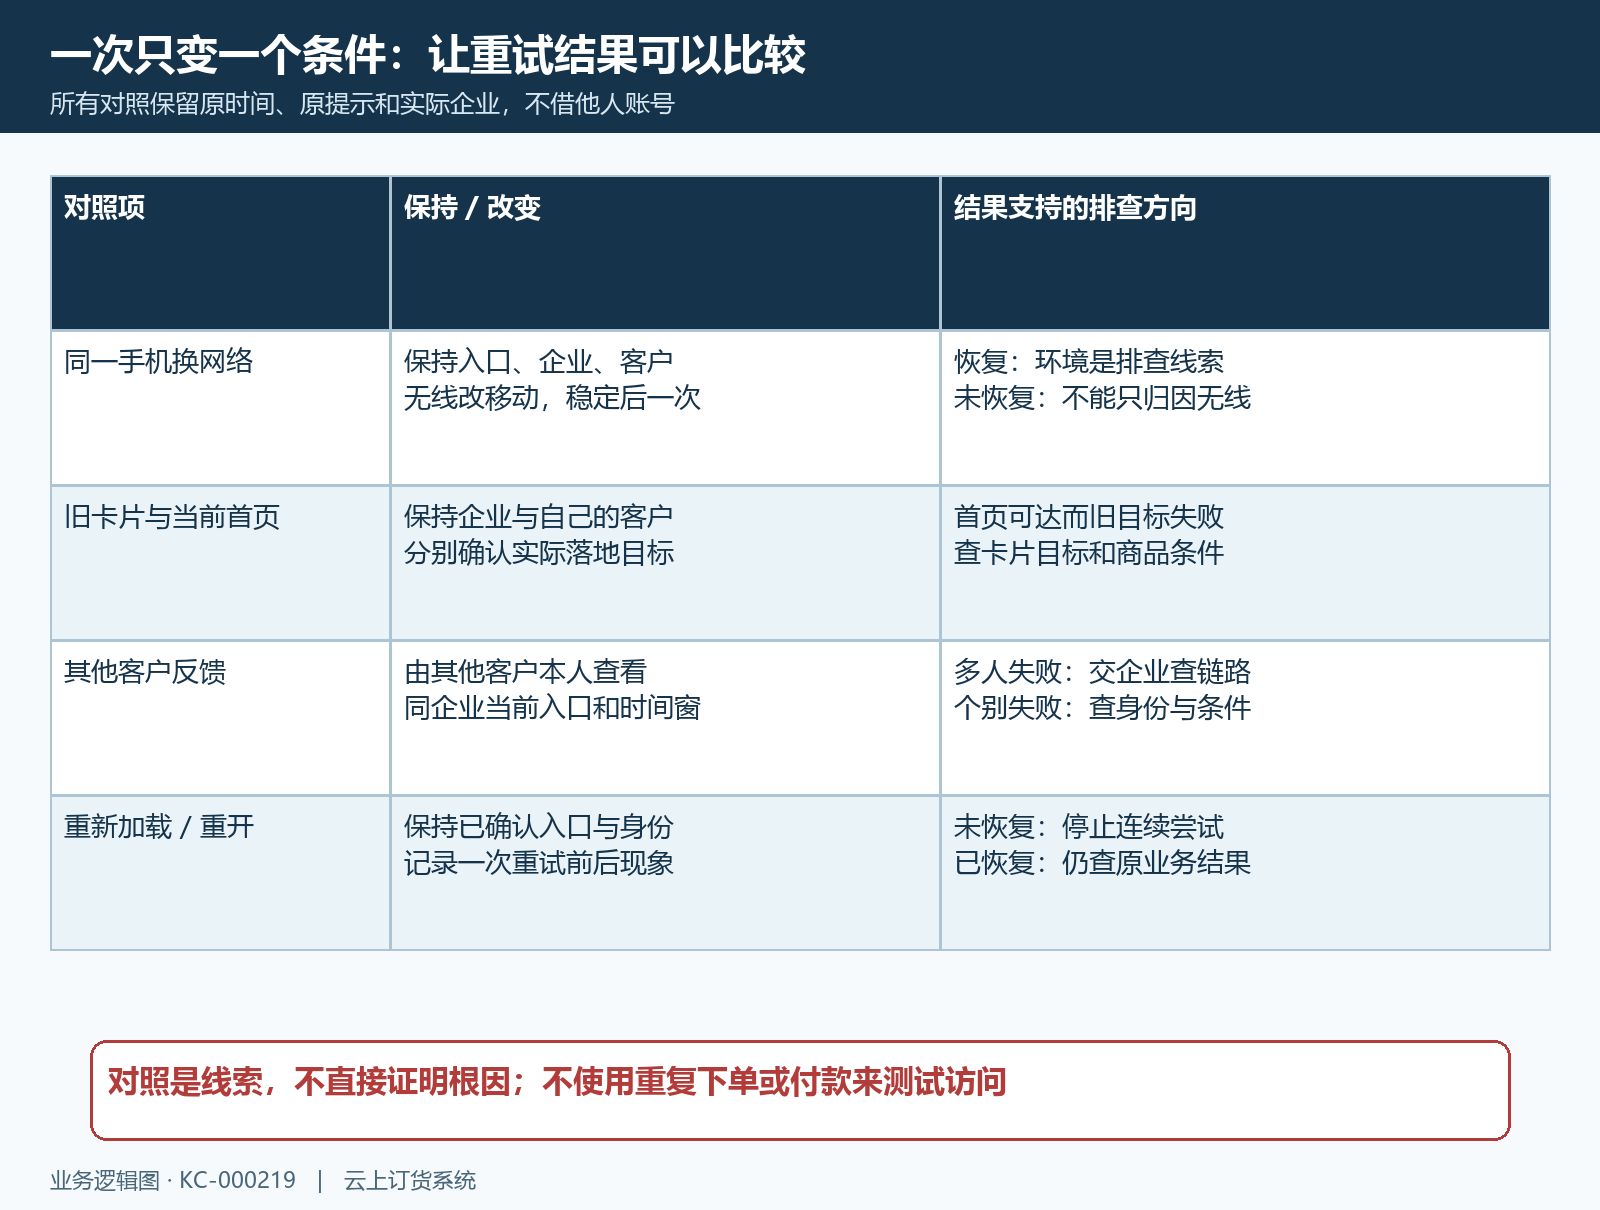Click the '保持 / 改变' column header

(x=665, y=253)
